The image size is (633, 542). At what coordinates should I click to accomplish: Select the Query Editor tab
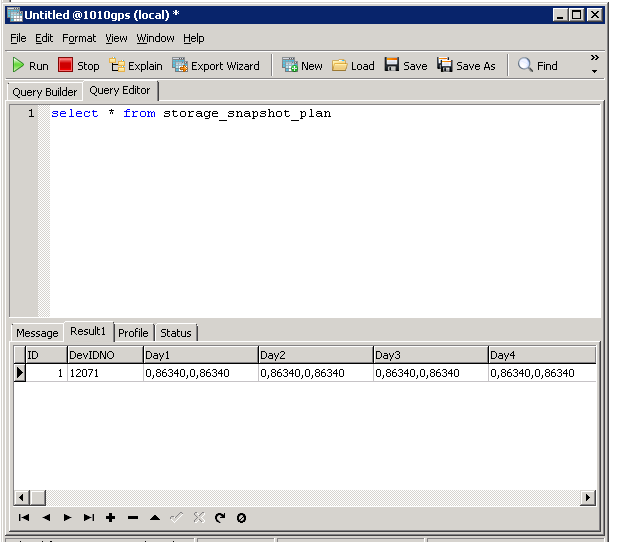[120, 90]
